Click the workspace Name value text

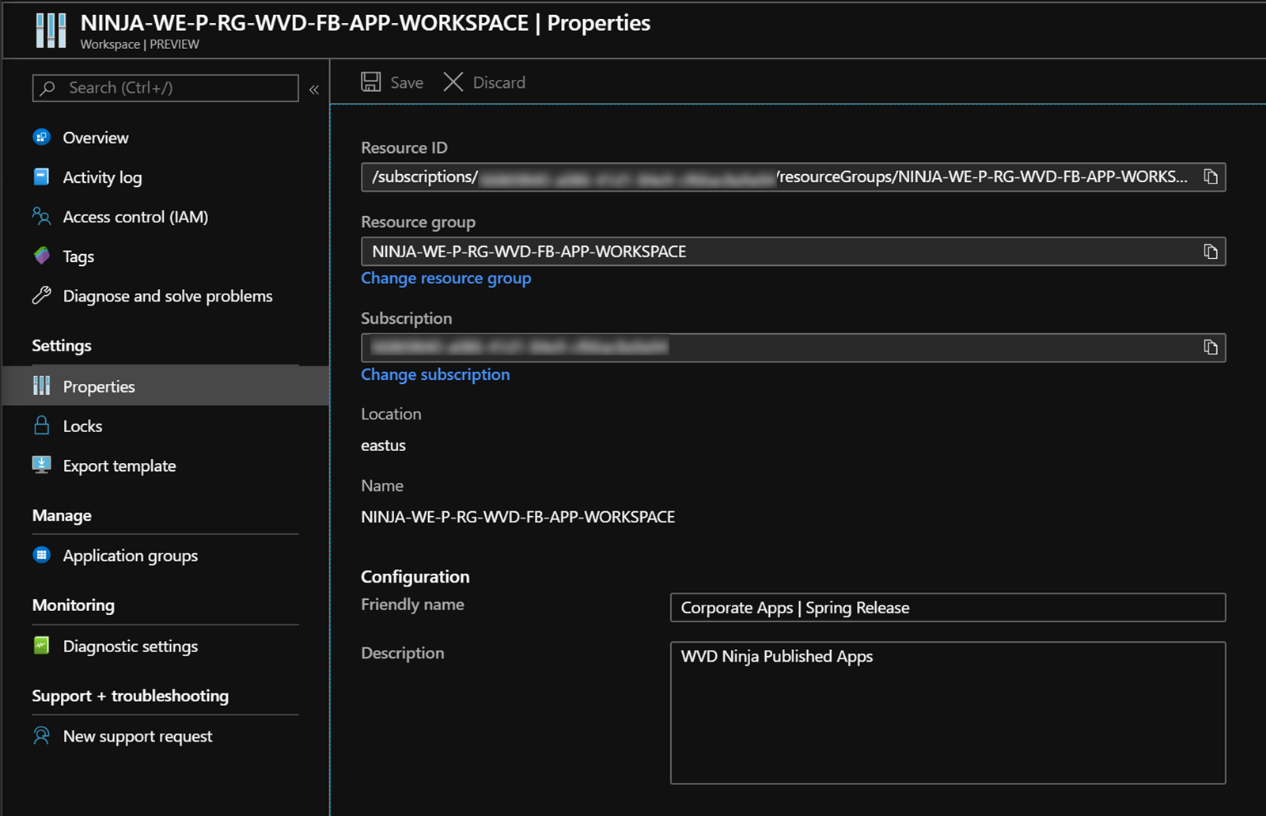518,517
